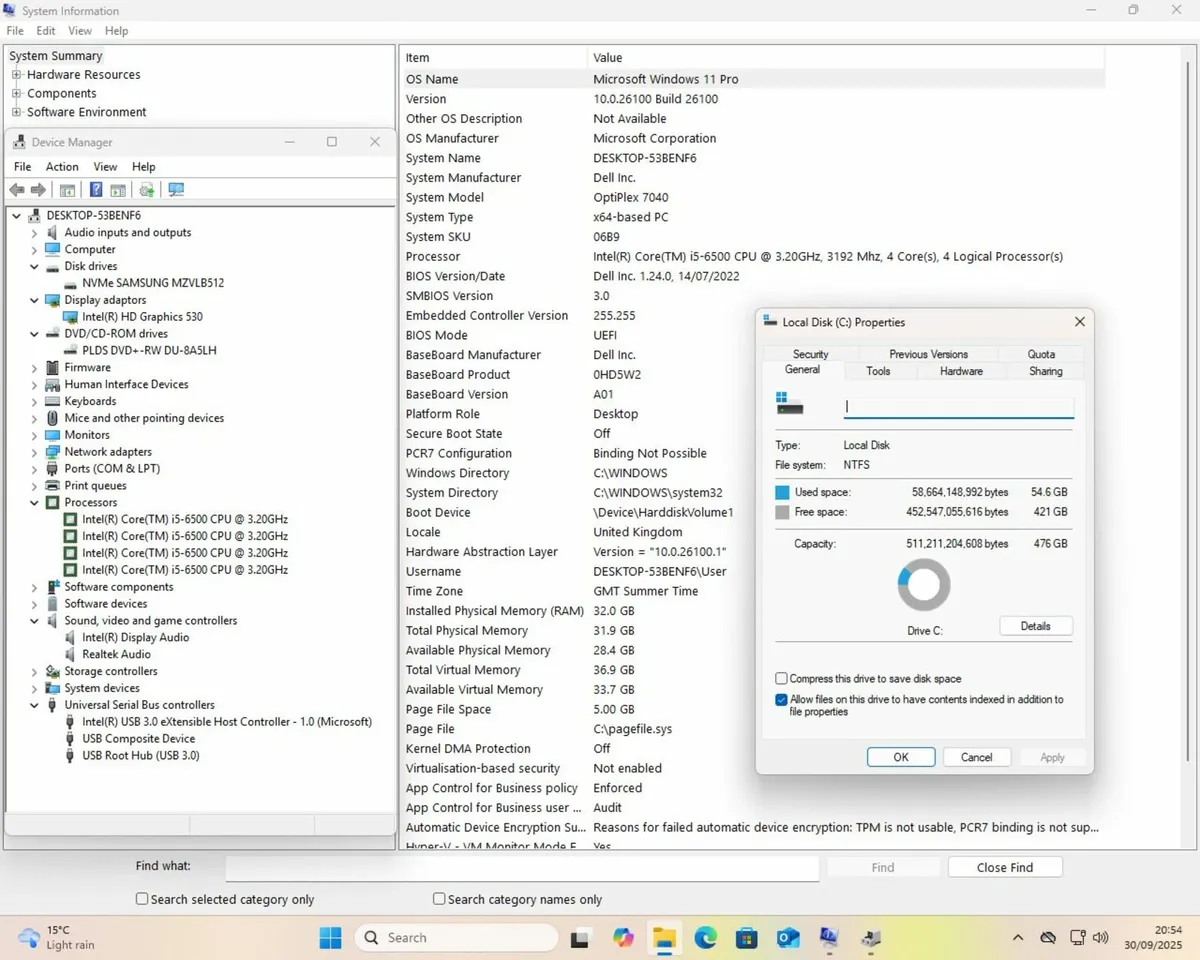Open Microsoft Edge from the taskbar
This screenshot has width=1200, height=960.
(x=706, y=938)
